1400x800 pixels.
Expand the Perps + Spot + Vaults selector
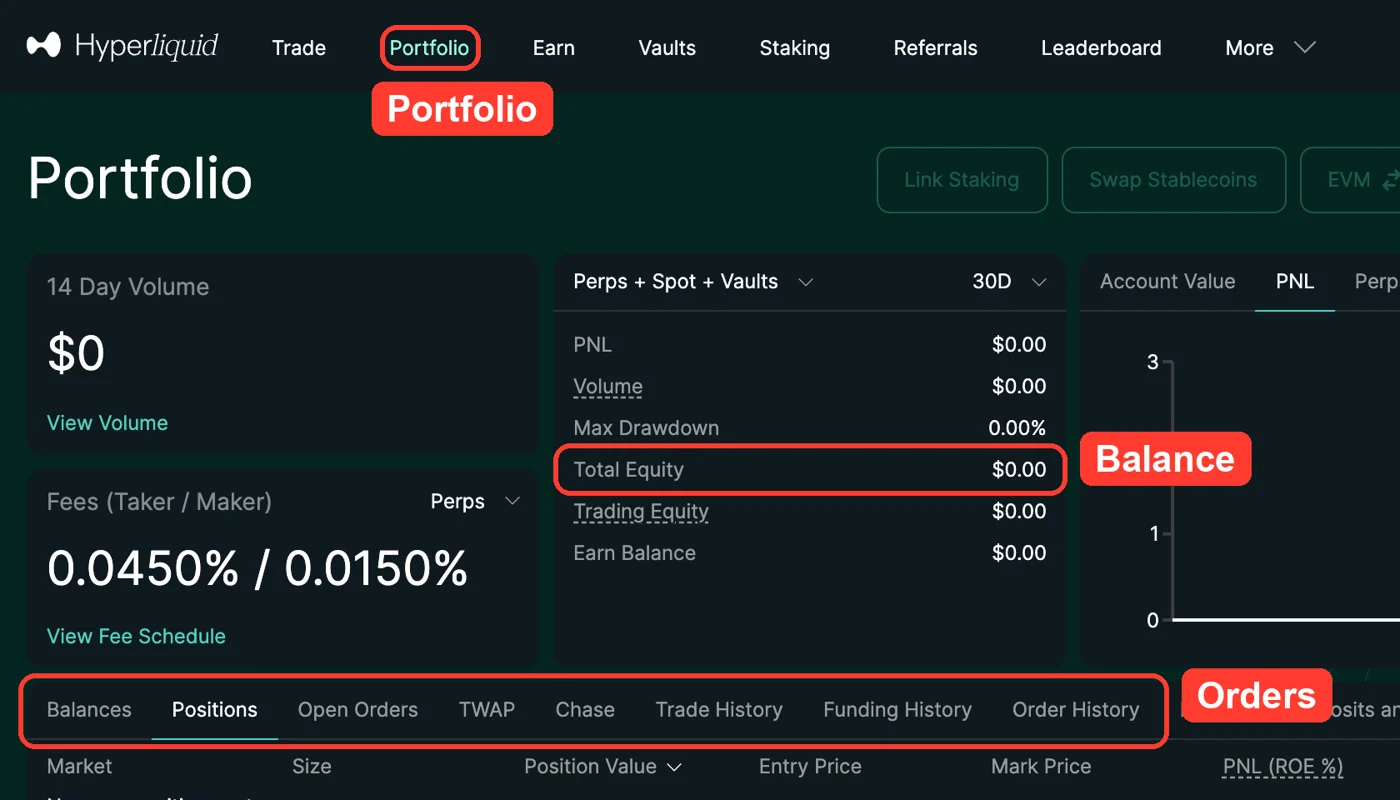tap(693, 282)
